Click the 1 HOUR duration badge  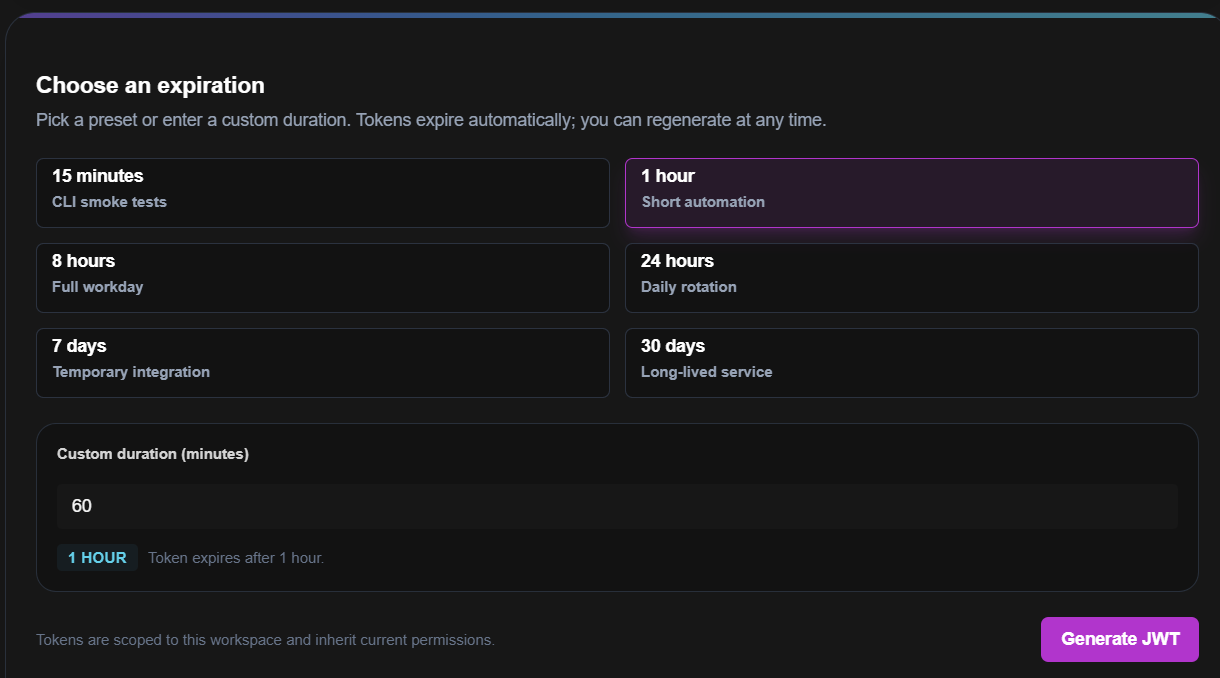click(97, 558)
